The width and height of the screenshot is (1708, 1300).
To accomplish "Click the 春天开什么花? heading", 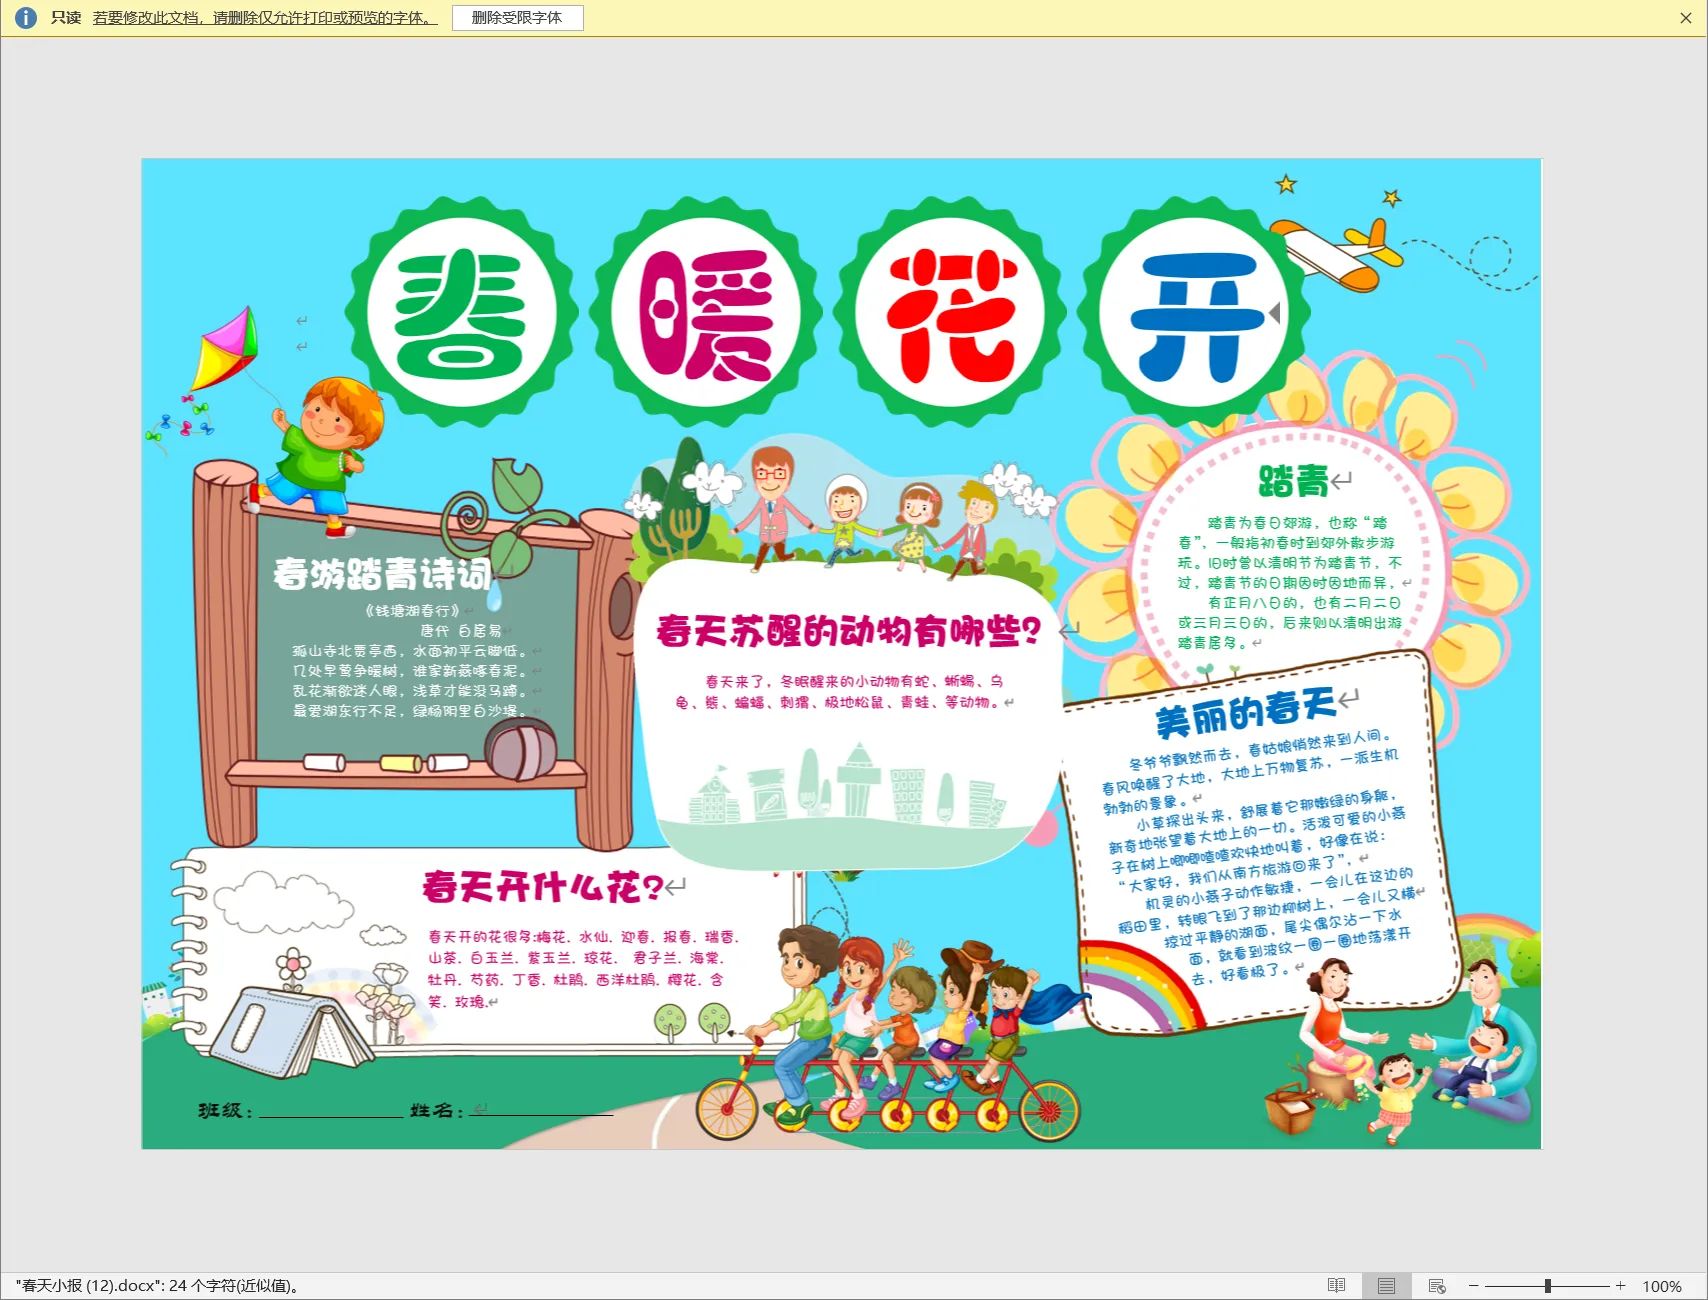I will coord(543,887).
